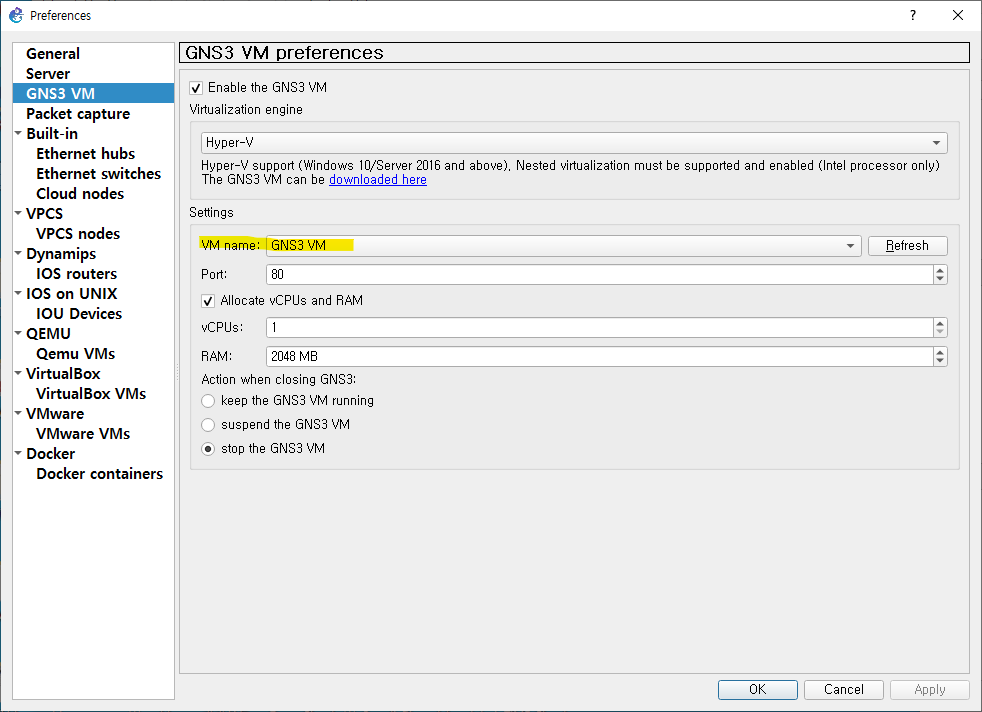982x712 pixels.
Task: Open Ethernet hubs settings
Action: click(x=86, y=154)
